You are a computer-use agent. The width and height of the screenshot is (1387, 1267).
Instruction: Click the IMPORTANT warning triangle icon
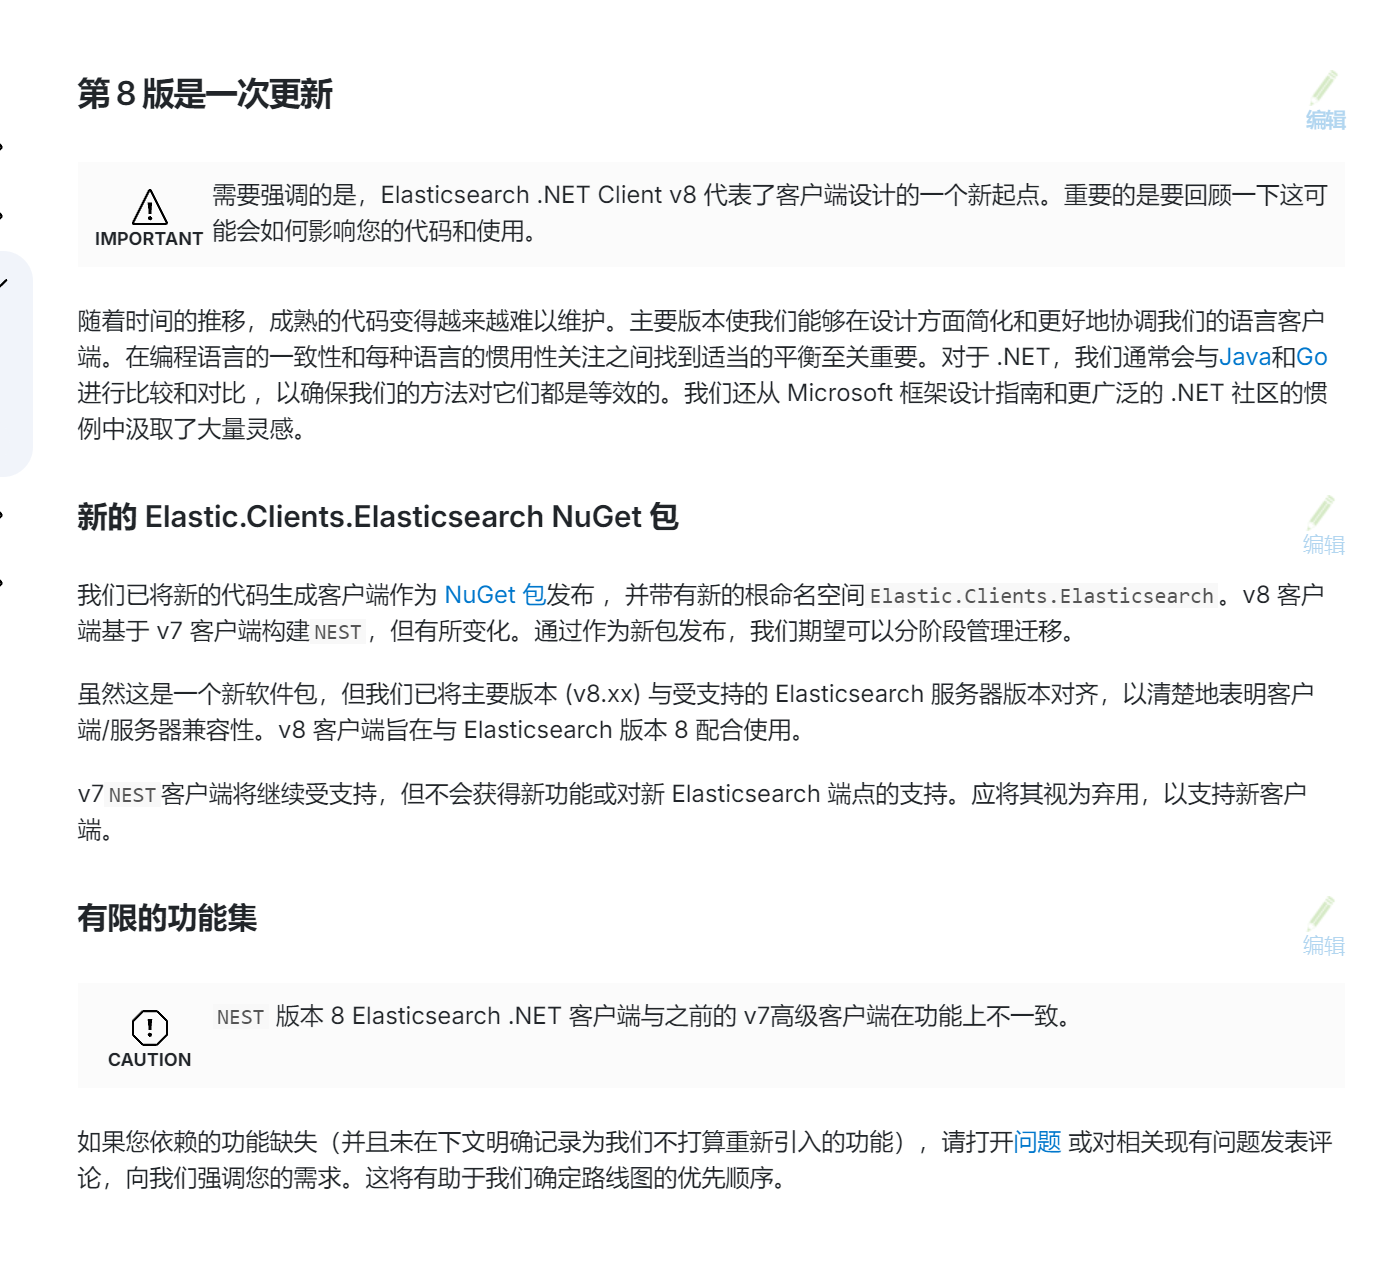pyautogui.click(x=150, y=207)
